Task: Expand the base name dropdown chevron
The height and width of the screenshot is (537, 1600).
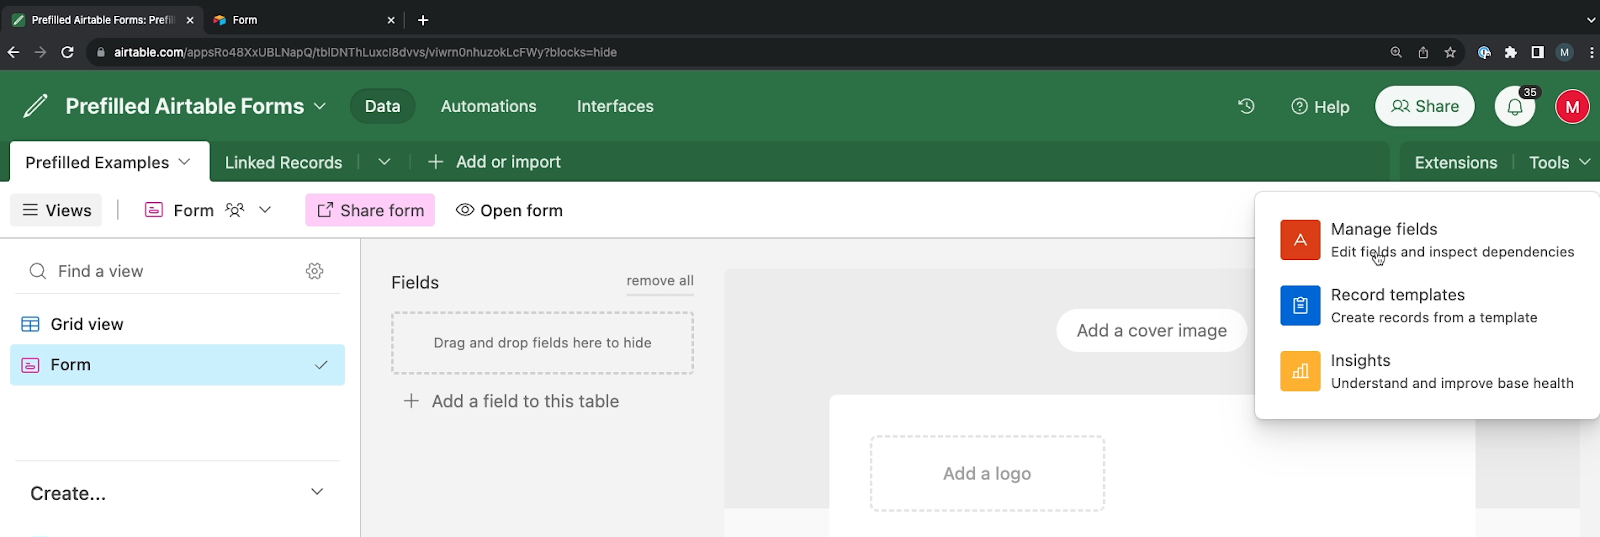Action: click(320, 106)
